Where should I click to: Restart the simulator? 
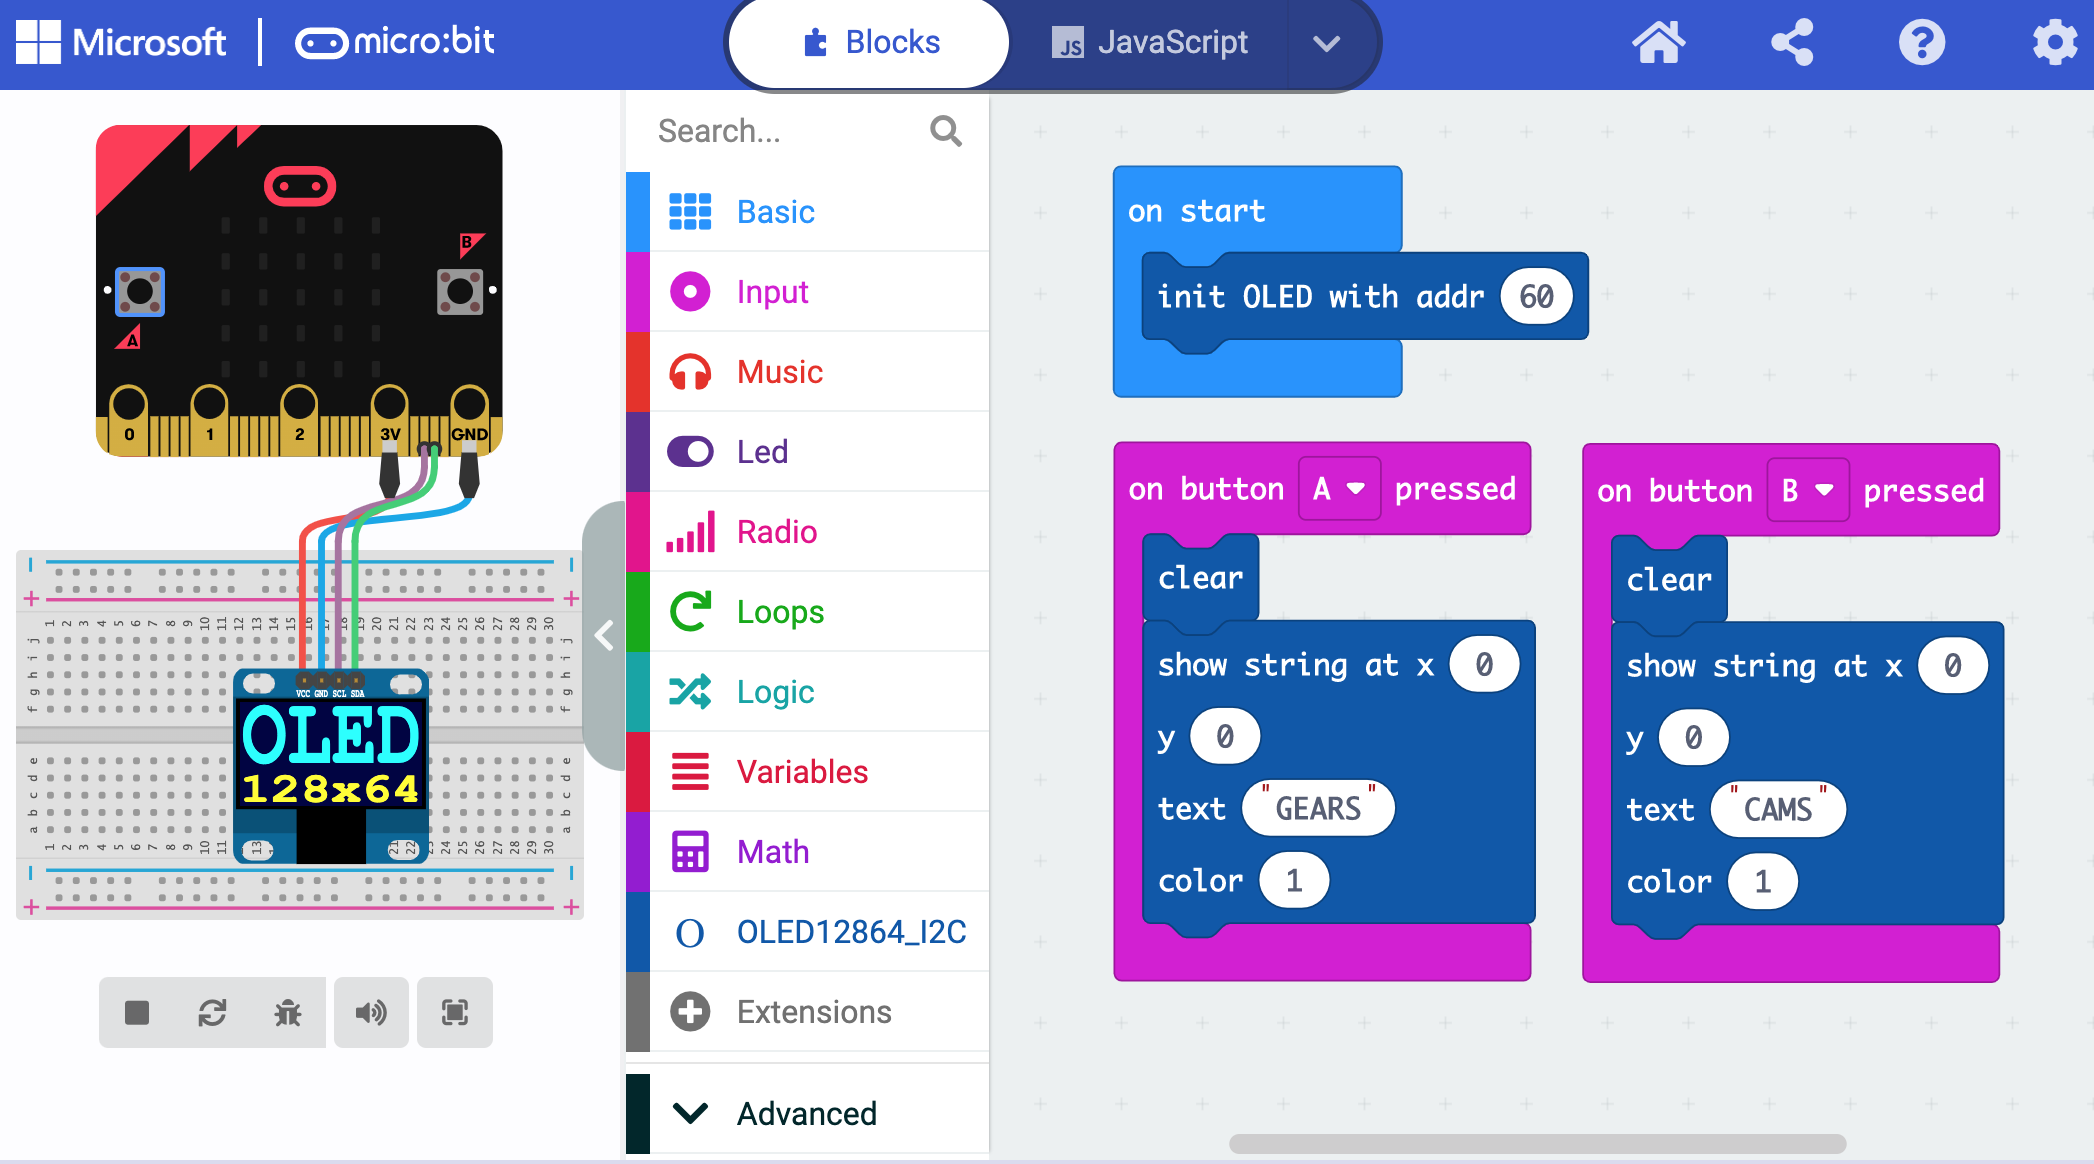212,1012
